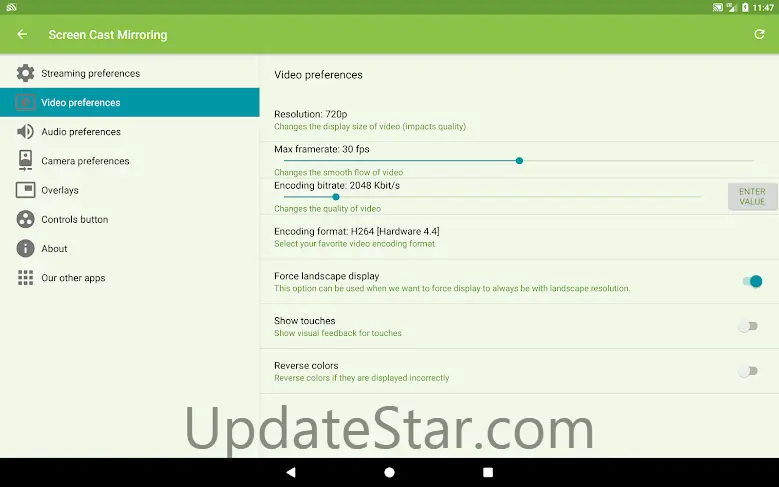Open Our other apps entry
The image size is (779, 487).
[x=130, y=278]
